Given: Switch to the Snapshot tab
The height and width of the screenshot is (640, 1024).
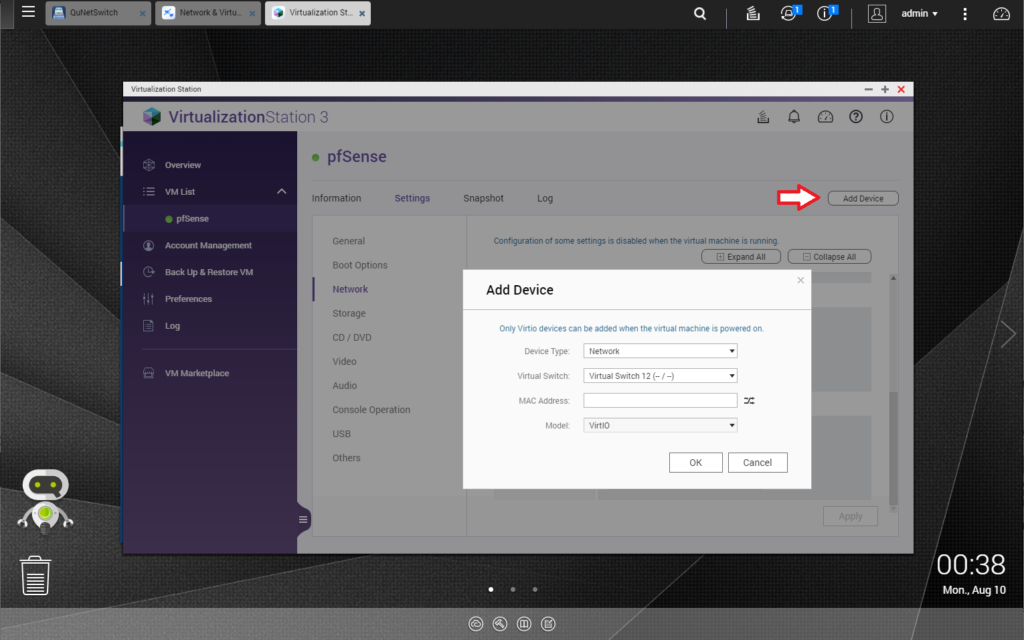Looking at the screenshot, I should click(x=483, y=198).
